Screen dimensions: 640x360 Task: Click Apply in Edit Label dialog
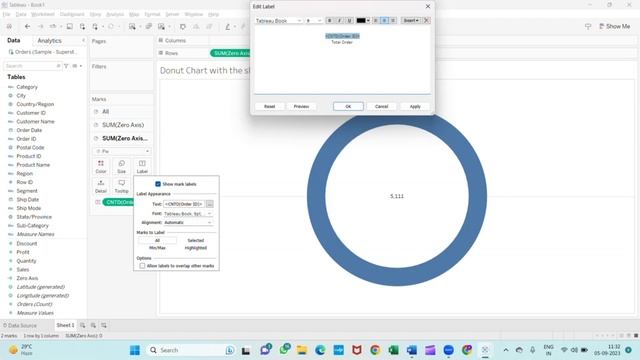(415, 106)
